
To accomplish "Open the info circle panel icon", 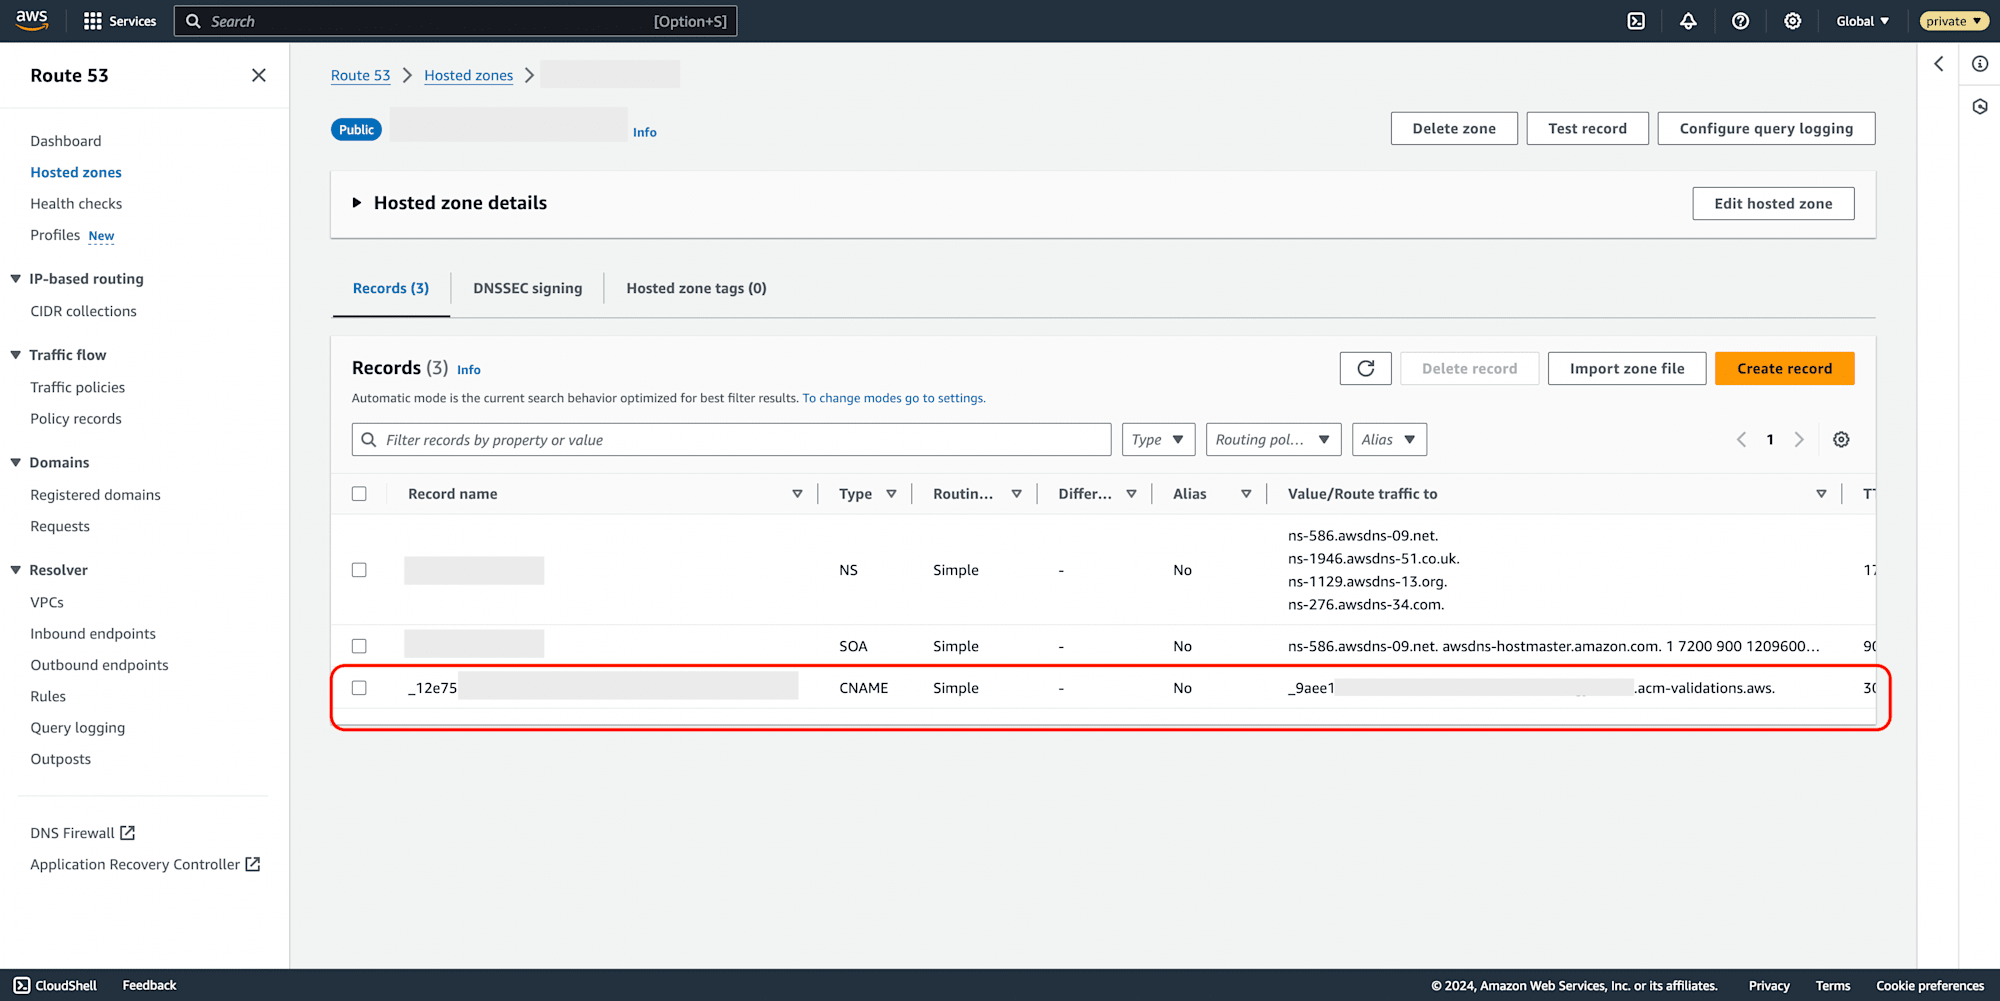I will (x=1980, y=64).
